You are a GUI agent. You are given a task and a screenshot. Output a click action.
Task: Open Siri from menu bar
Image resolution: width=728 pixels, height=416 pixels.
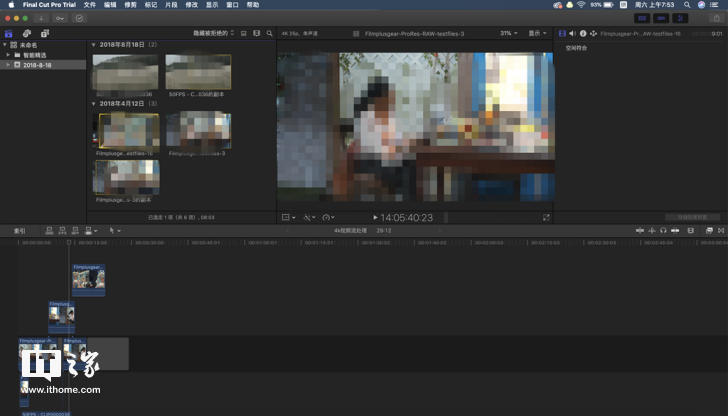701,5
